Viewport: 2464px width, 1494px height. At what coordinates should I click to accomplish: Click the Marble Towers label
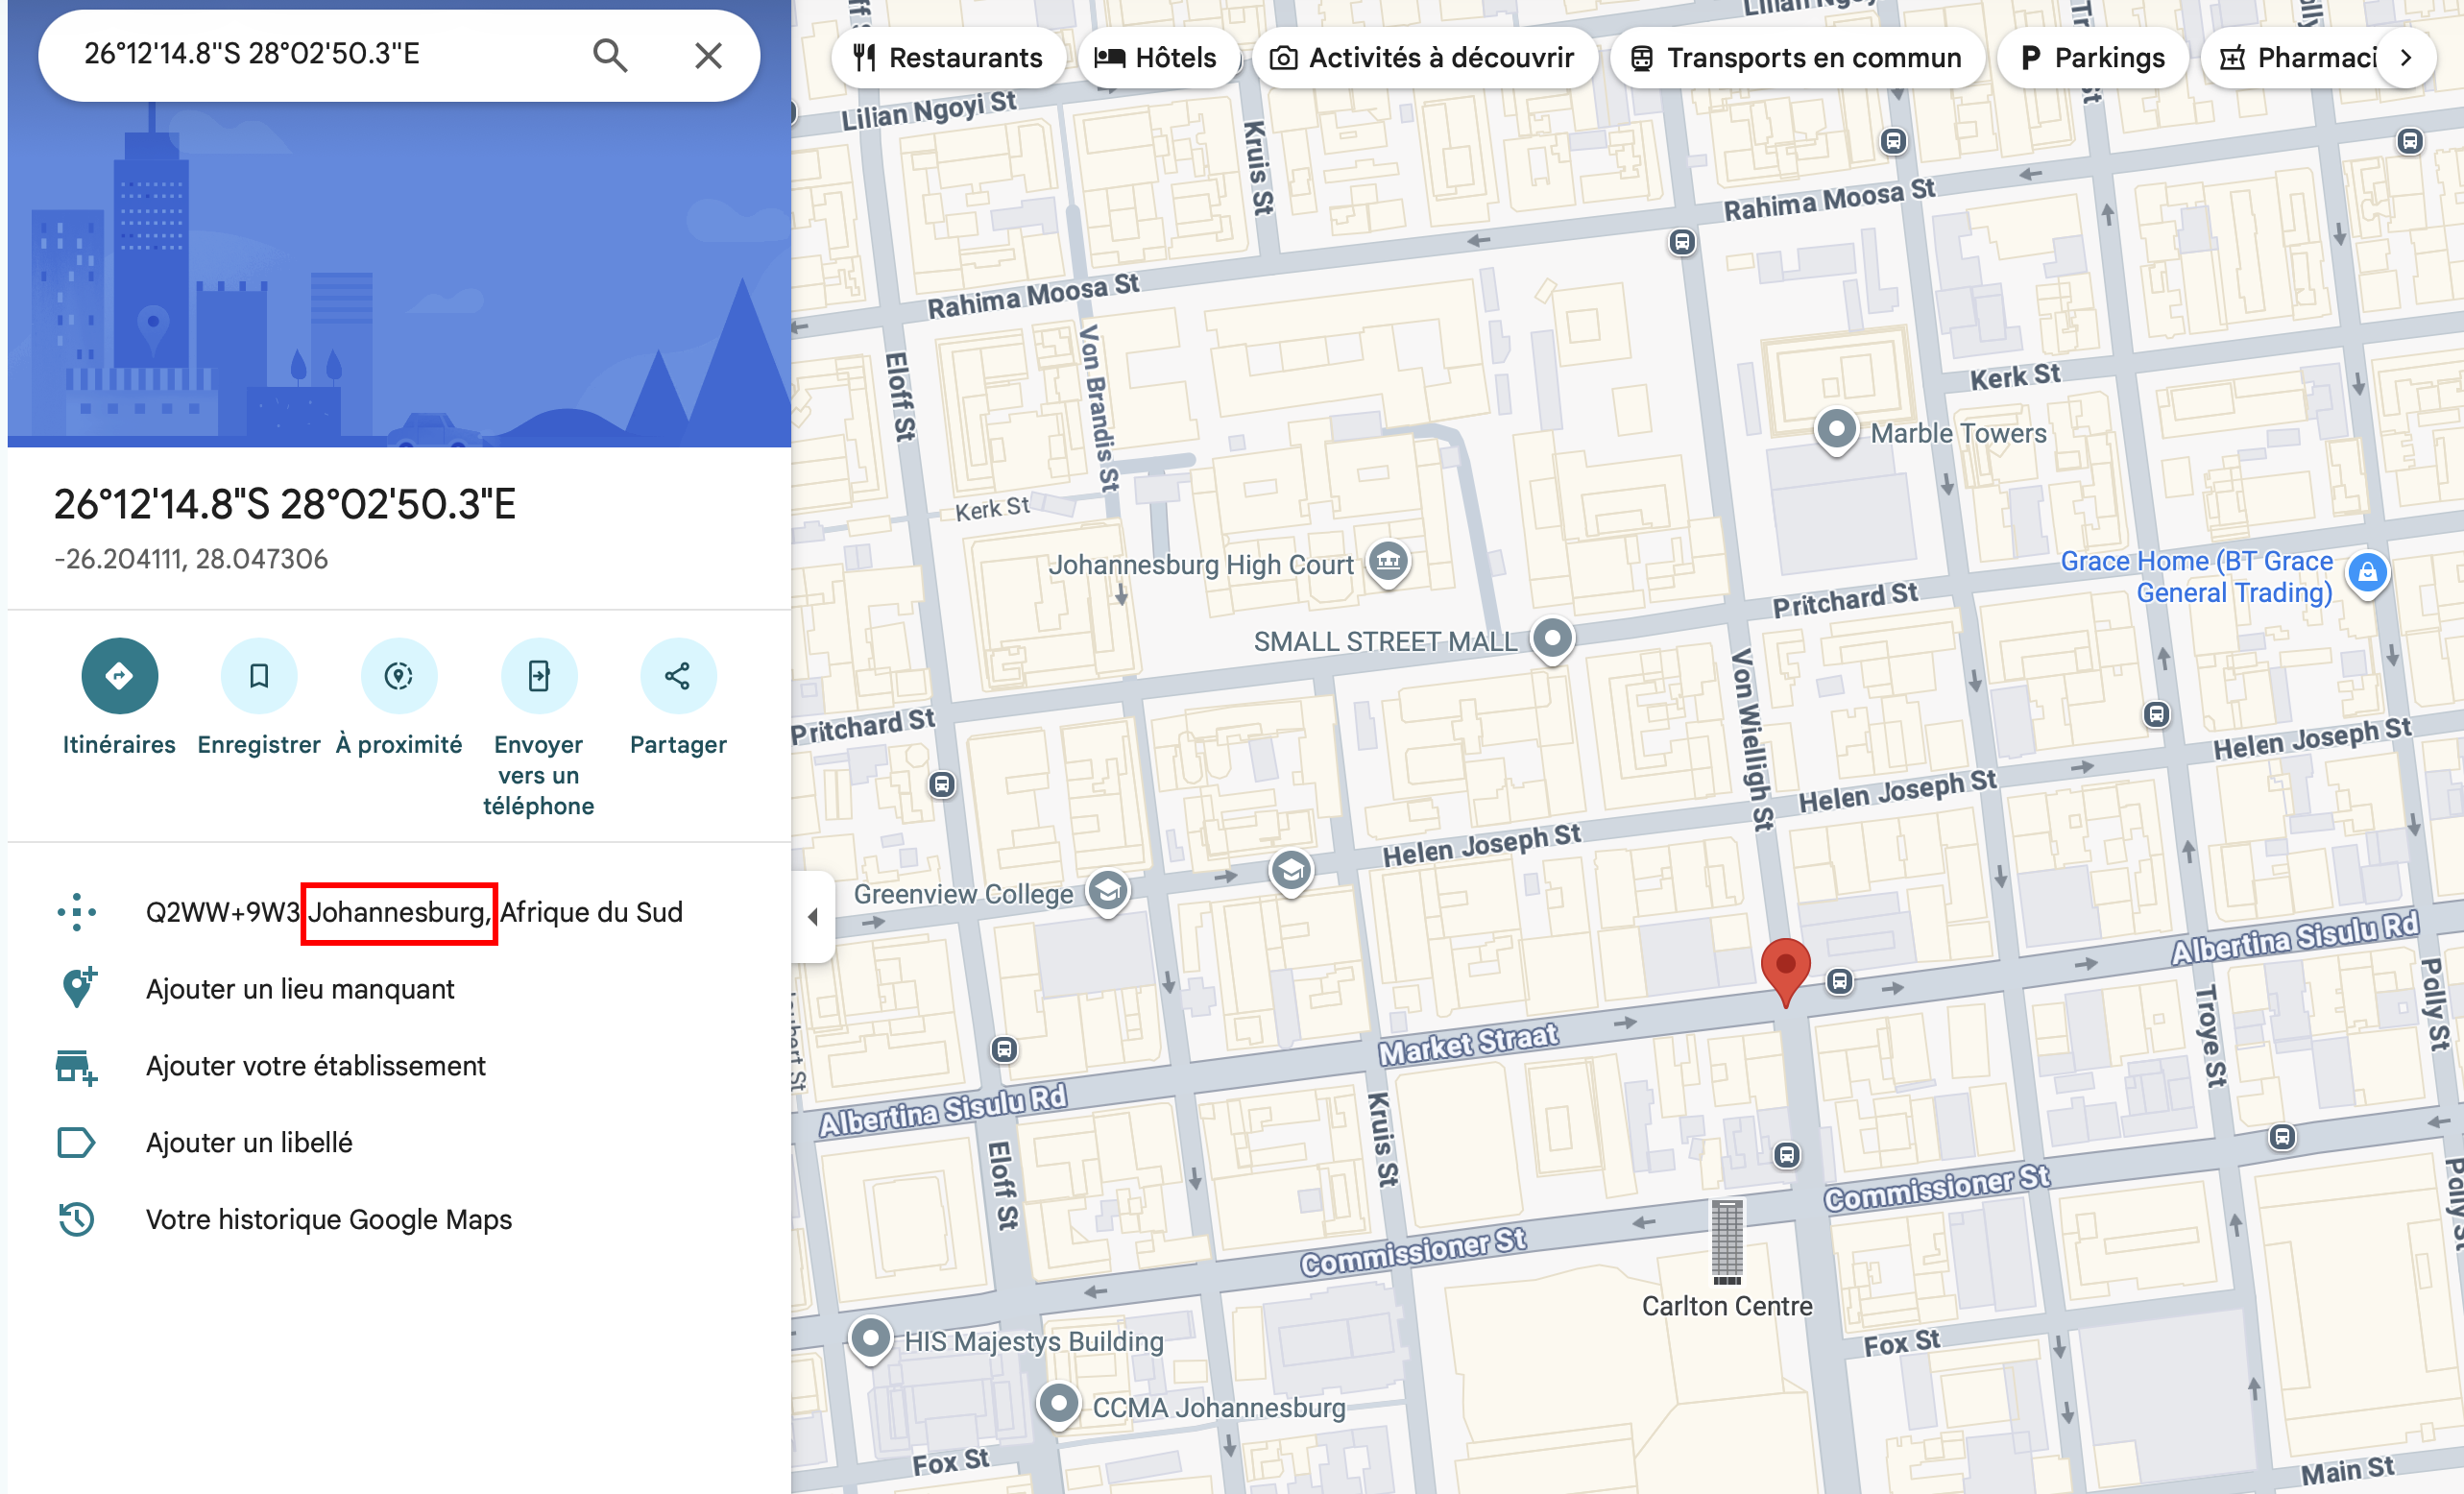coord(1958,433)
